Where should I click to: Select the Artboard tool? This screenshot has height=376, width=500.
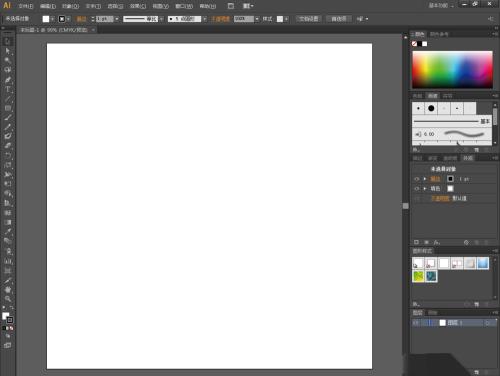[x=8, y=270]
